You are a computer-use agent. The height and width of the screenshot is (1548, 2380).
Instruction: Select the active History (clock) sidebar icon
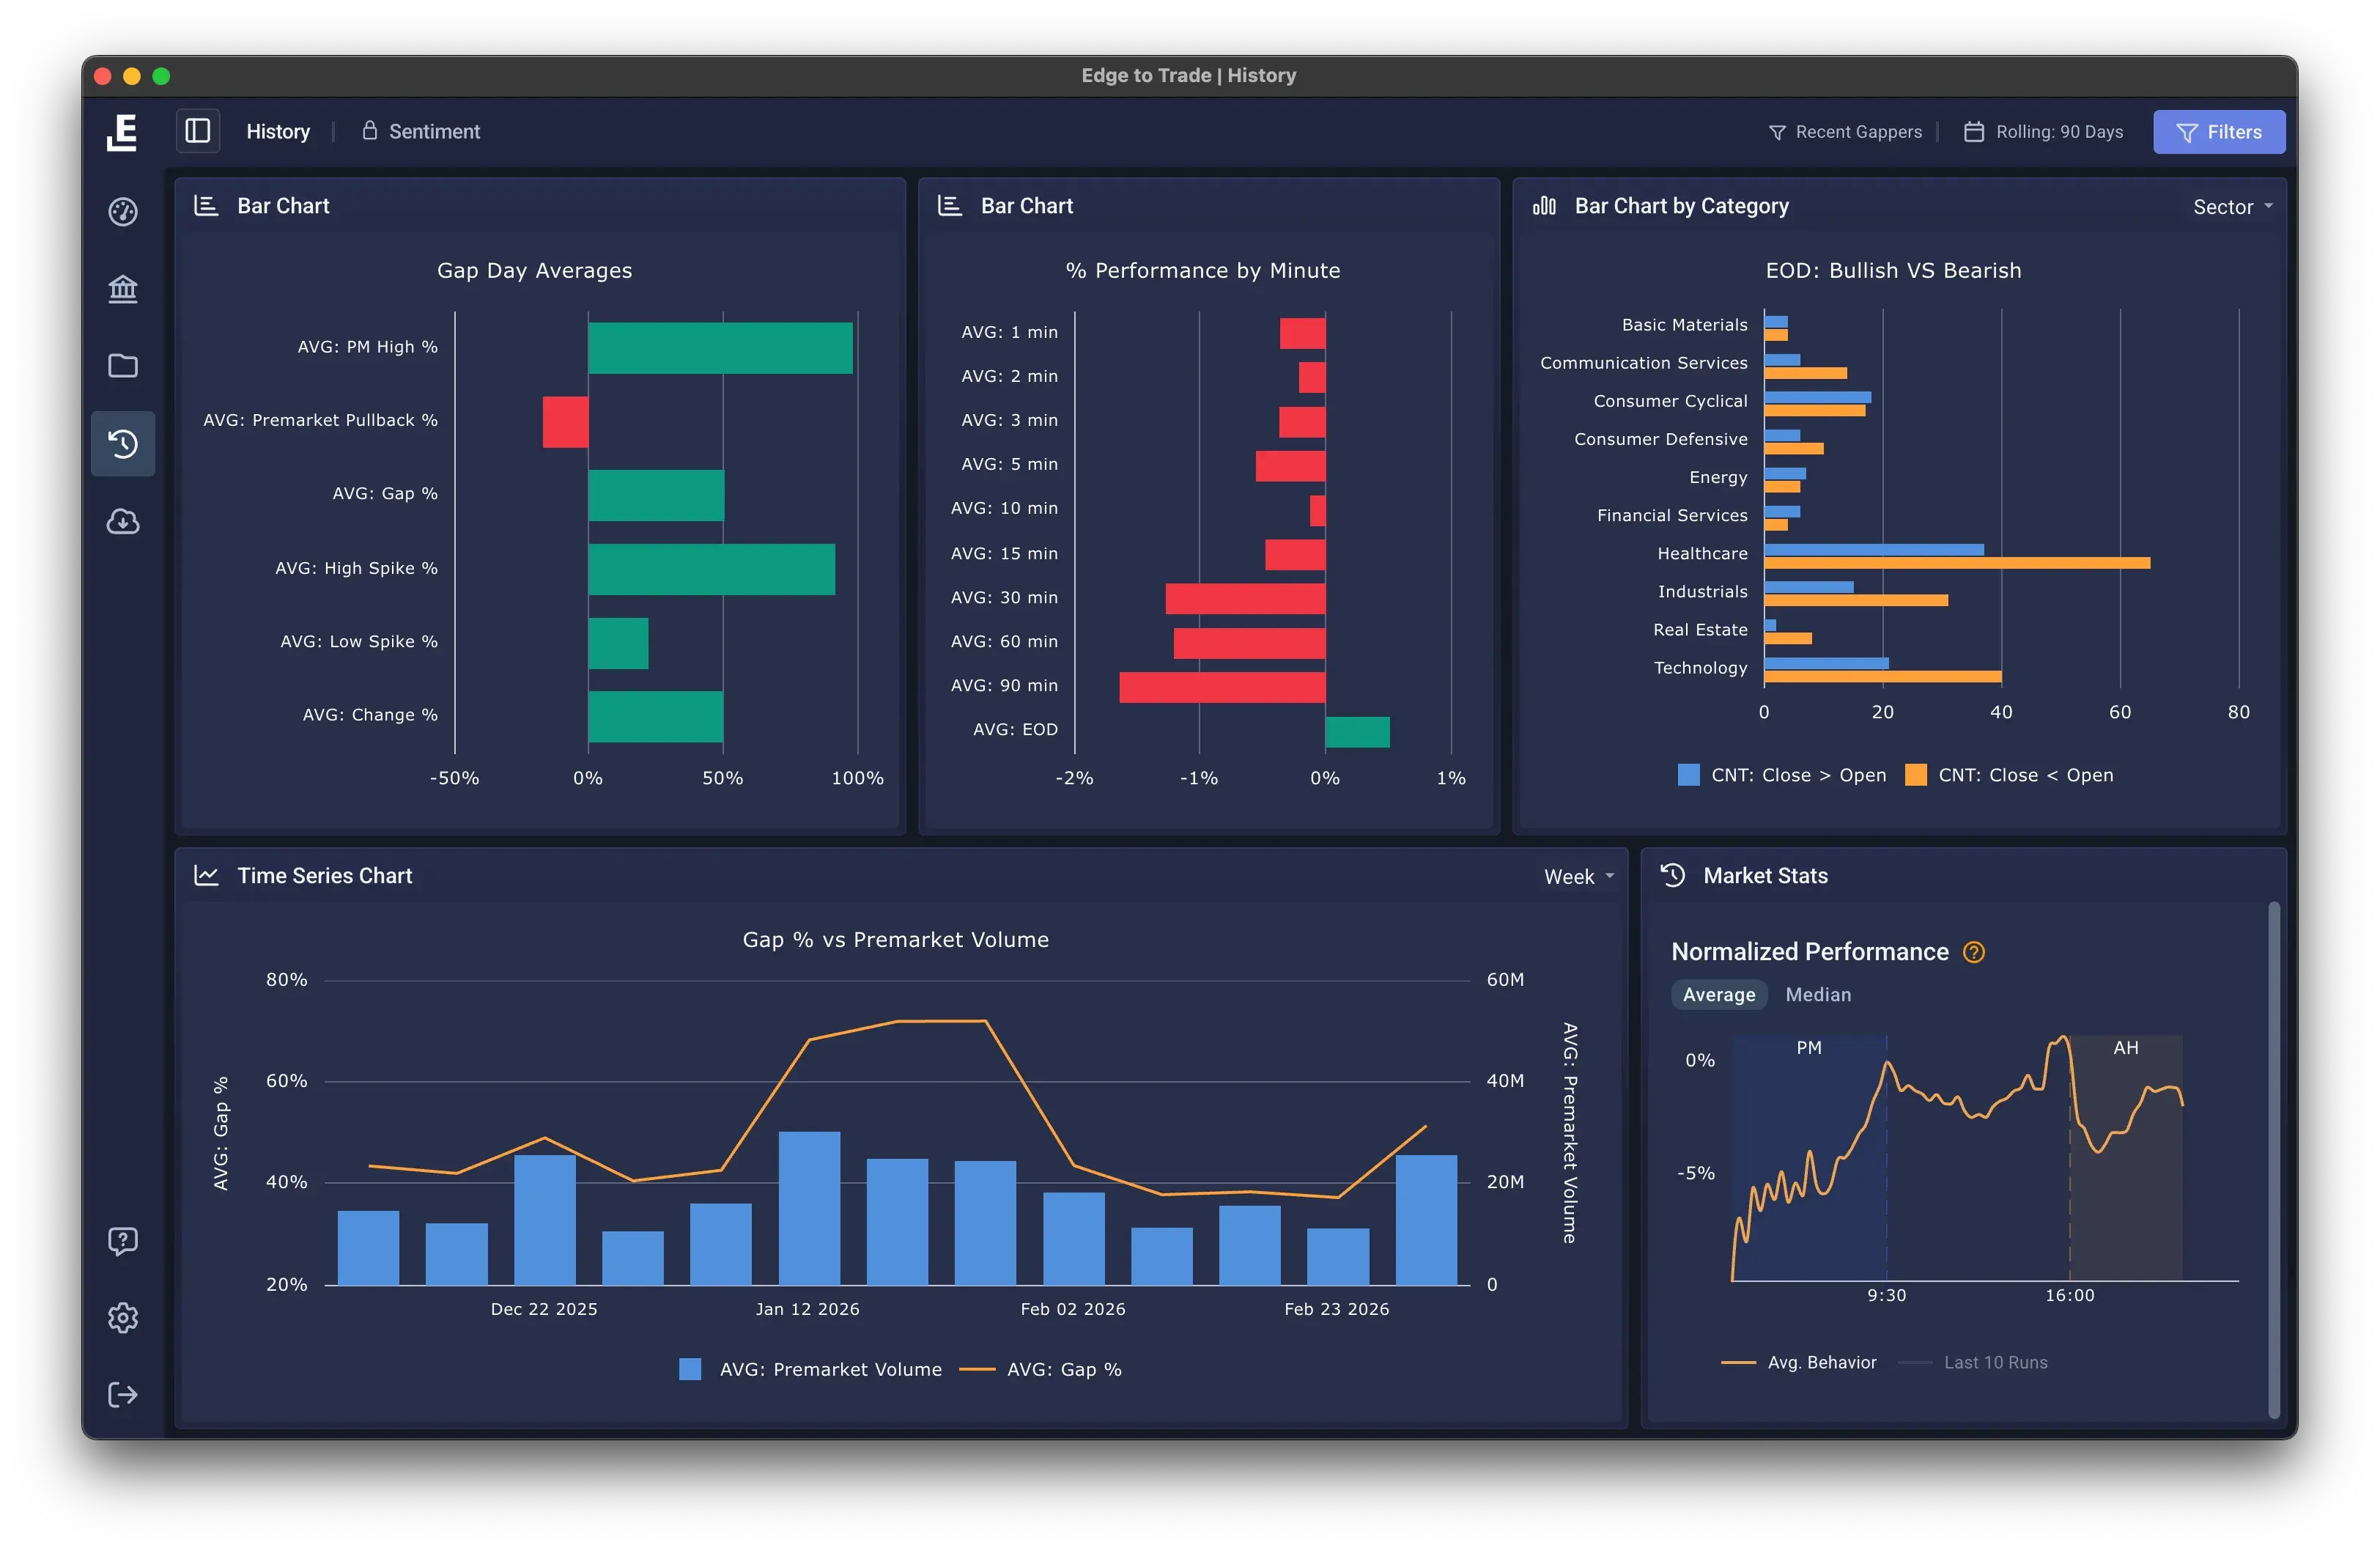click(122, 444)
